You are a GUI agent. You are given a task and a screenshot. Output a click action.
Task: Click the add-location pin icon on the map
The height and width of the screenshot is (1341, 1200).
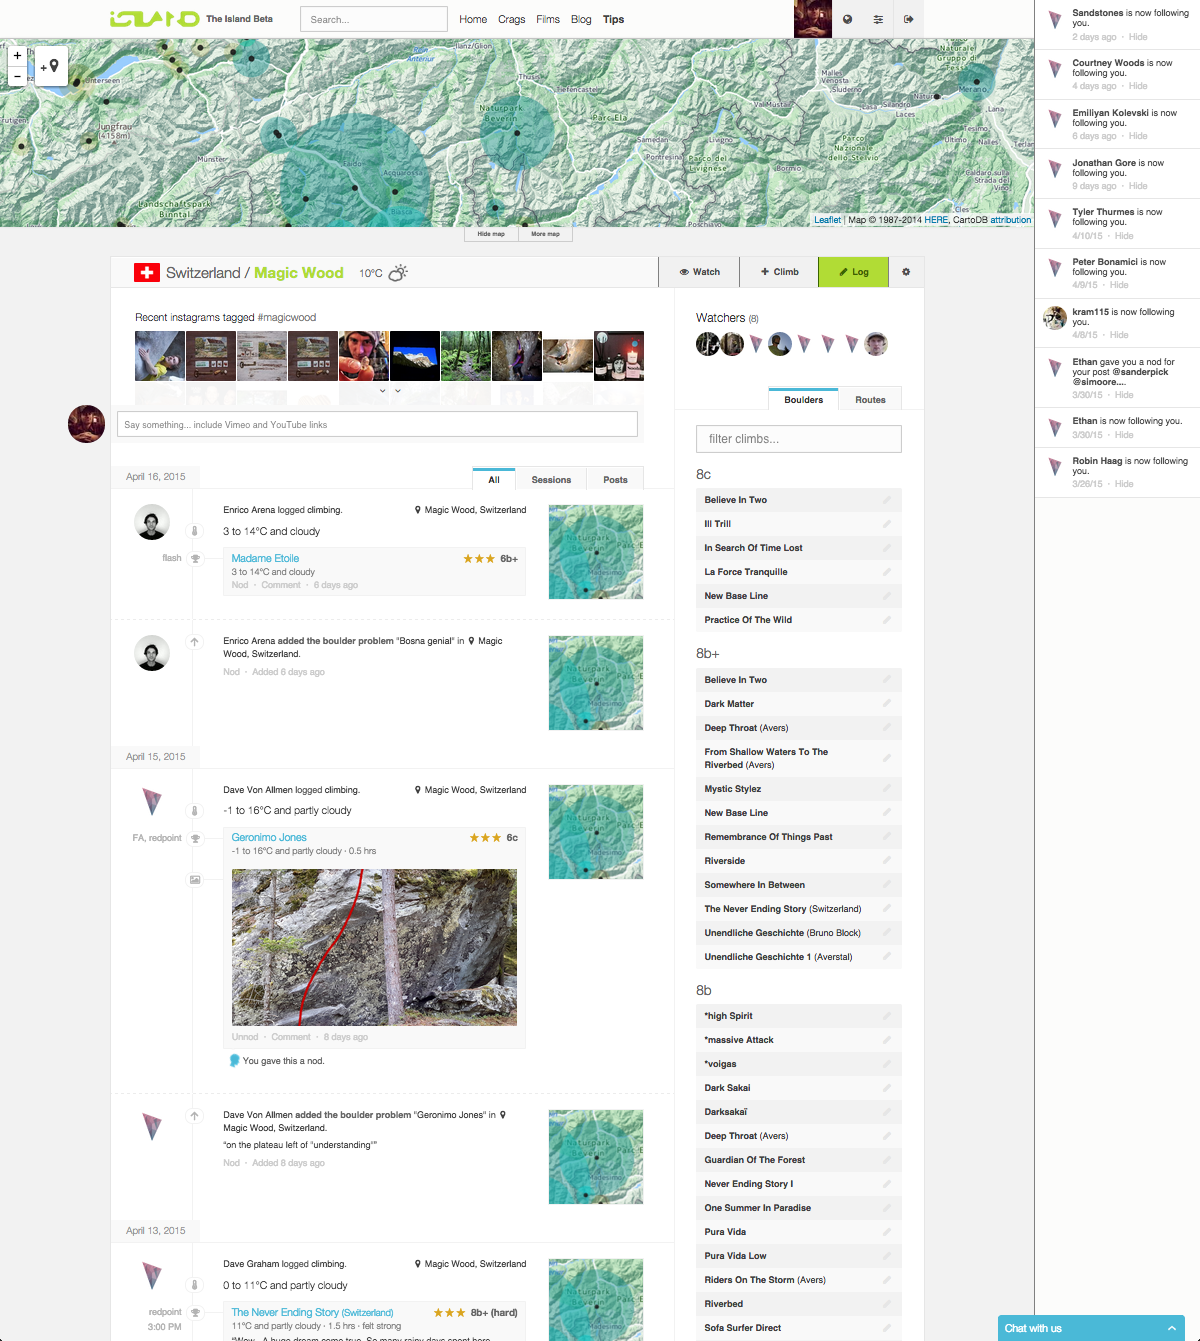(52, 66)
